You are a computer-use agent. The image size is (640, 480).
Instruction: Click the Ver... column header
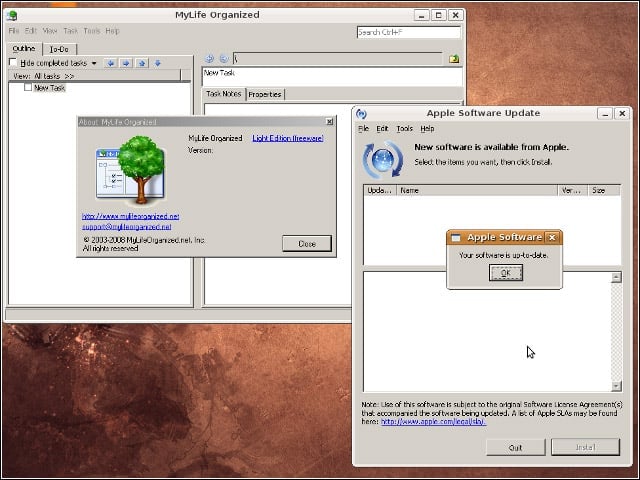(x=572, y=191)
